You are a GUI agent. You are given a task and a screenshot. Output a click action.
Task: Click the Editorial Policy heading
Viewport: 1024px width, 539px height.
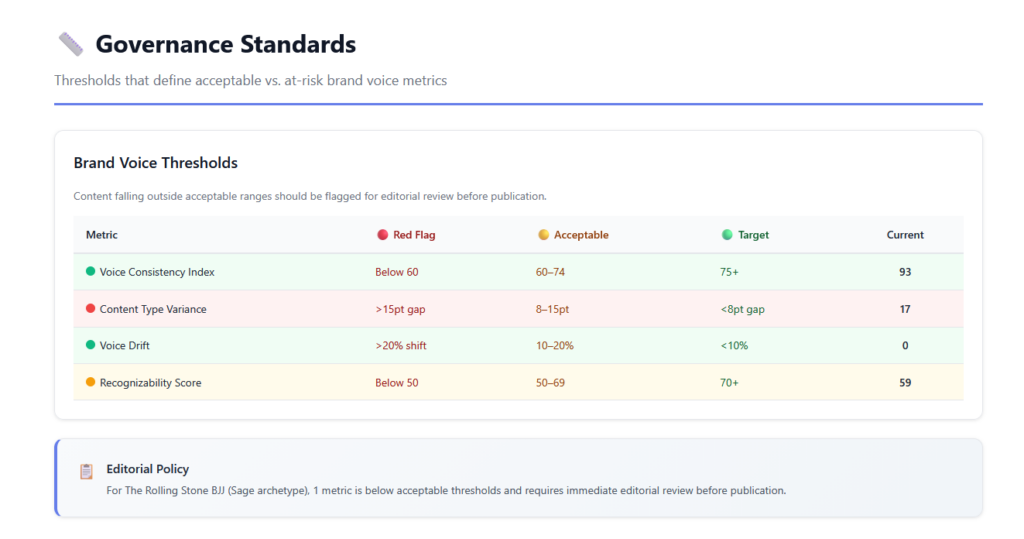147,469
